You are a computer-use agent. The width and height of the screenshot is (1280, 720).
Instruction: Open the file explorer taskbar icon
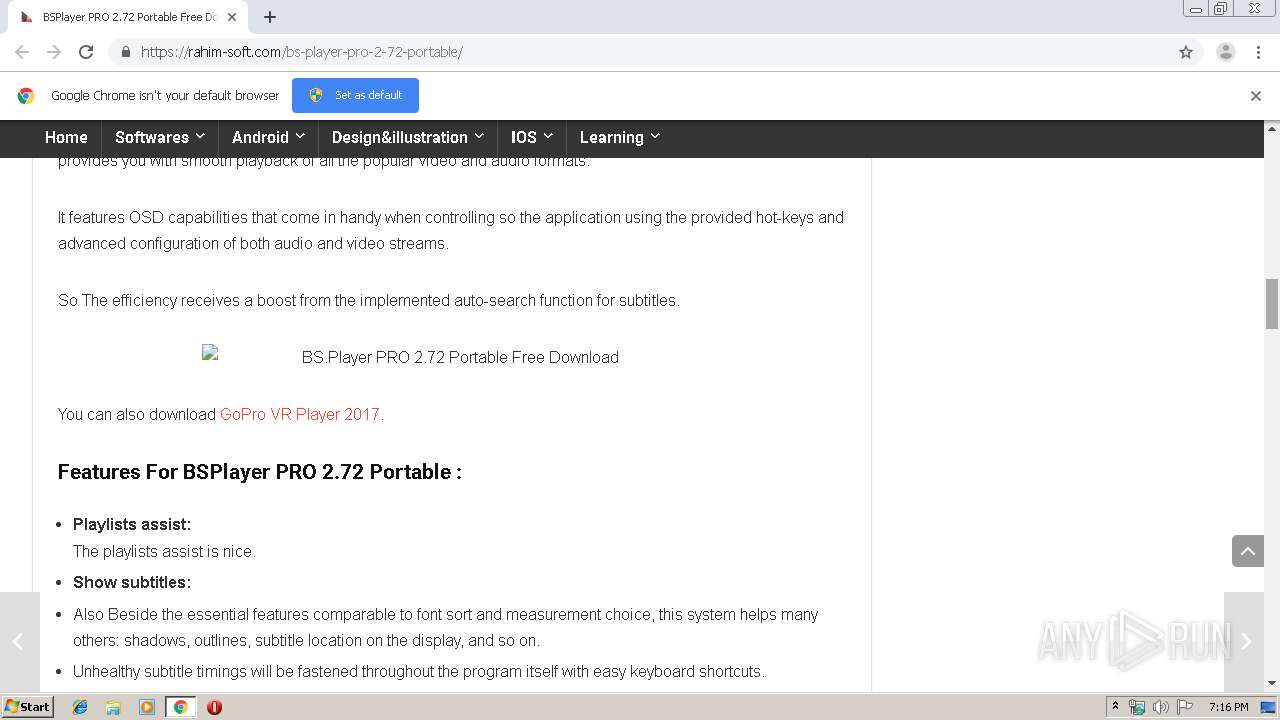tap(113, 707)
